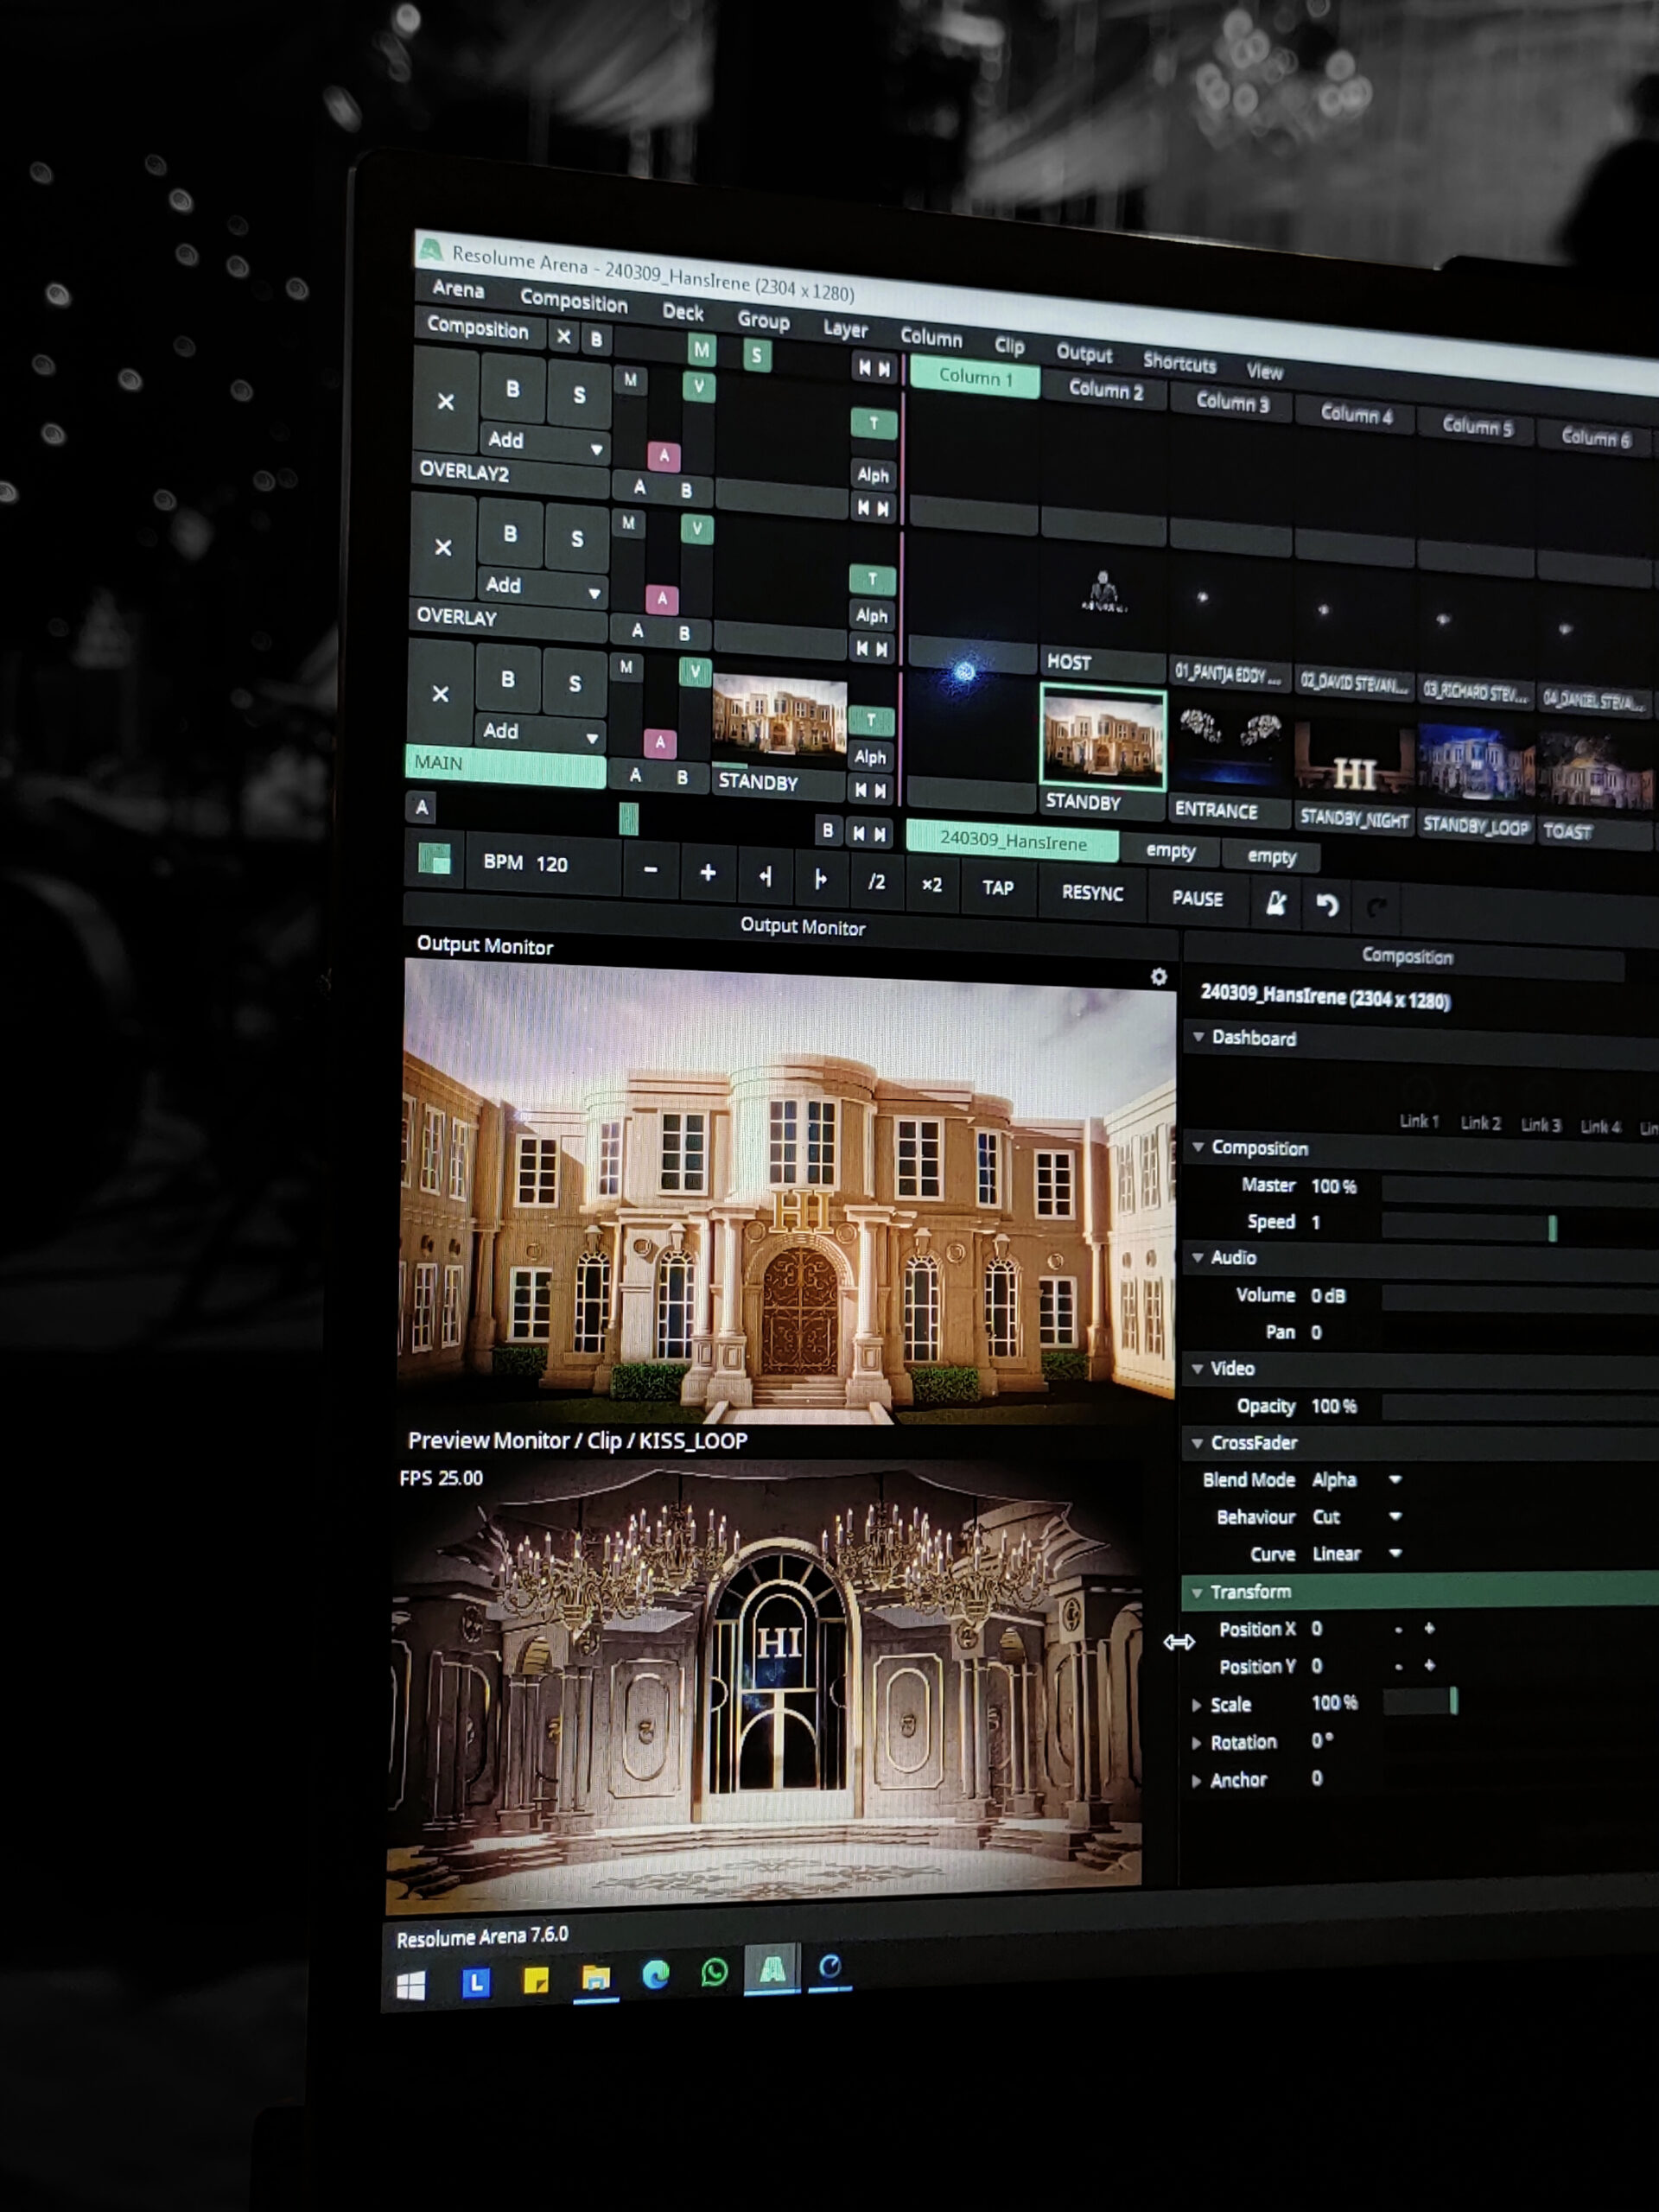Open the Output menu
The width and height of the screenshot is (1659, 2212).
tap(1083, 354)
